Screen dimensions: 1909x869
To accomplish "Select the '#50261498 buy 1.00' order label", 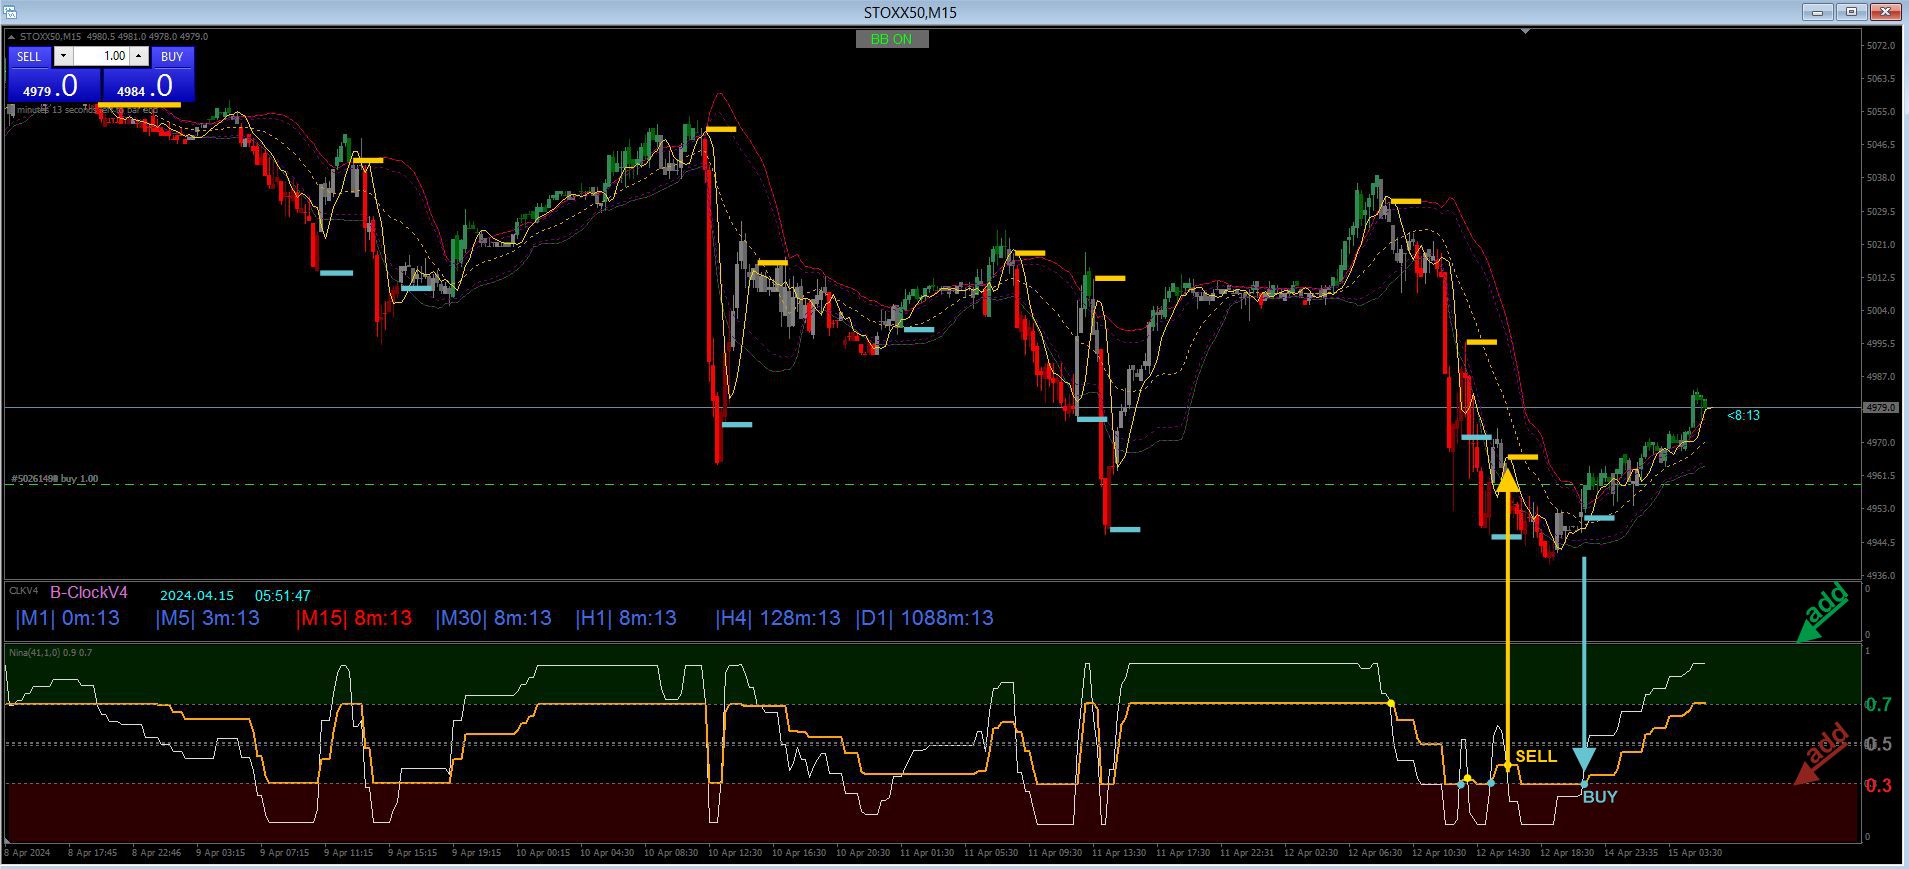I will point(55,479).
